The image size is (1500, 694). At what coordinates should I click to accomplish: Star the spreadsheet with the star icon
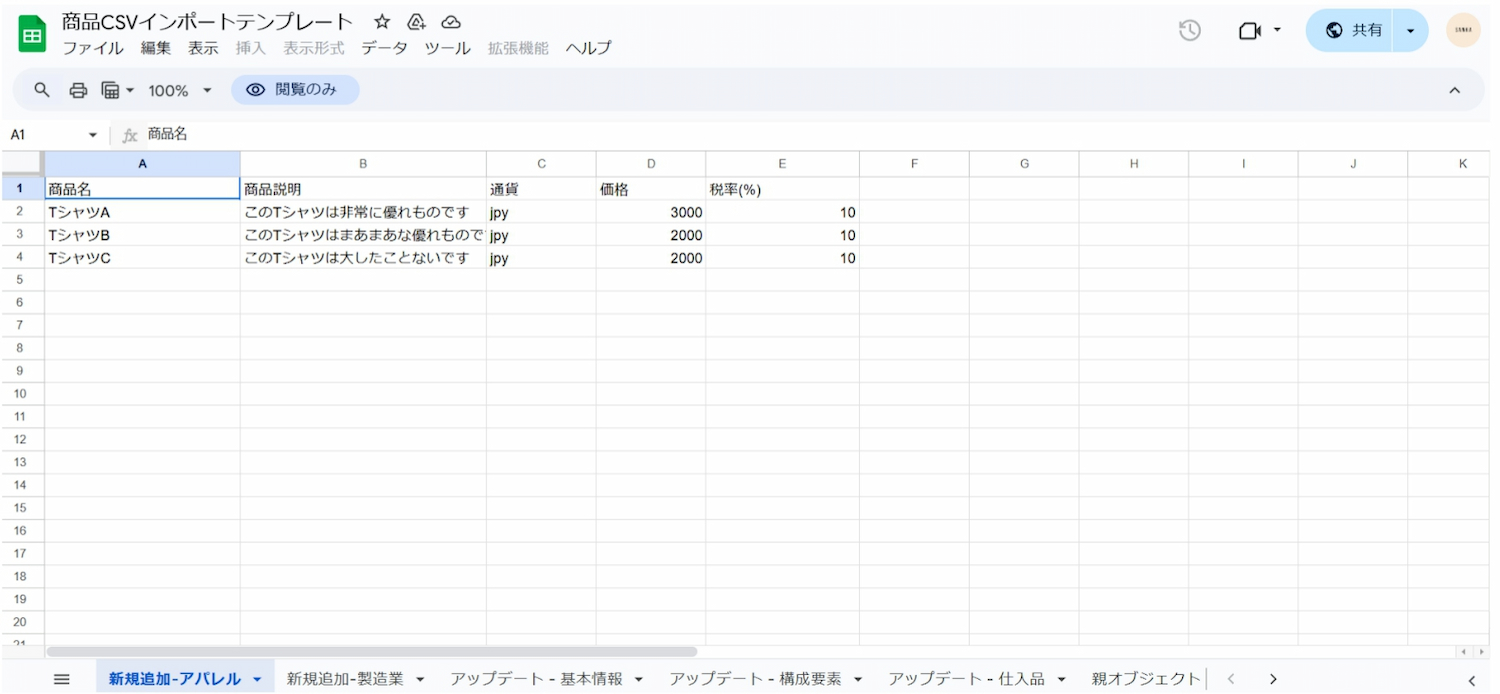tap(382, 22)
